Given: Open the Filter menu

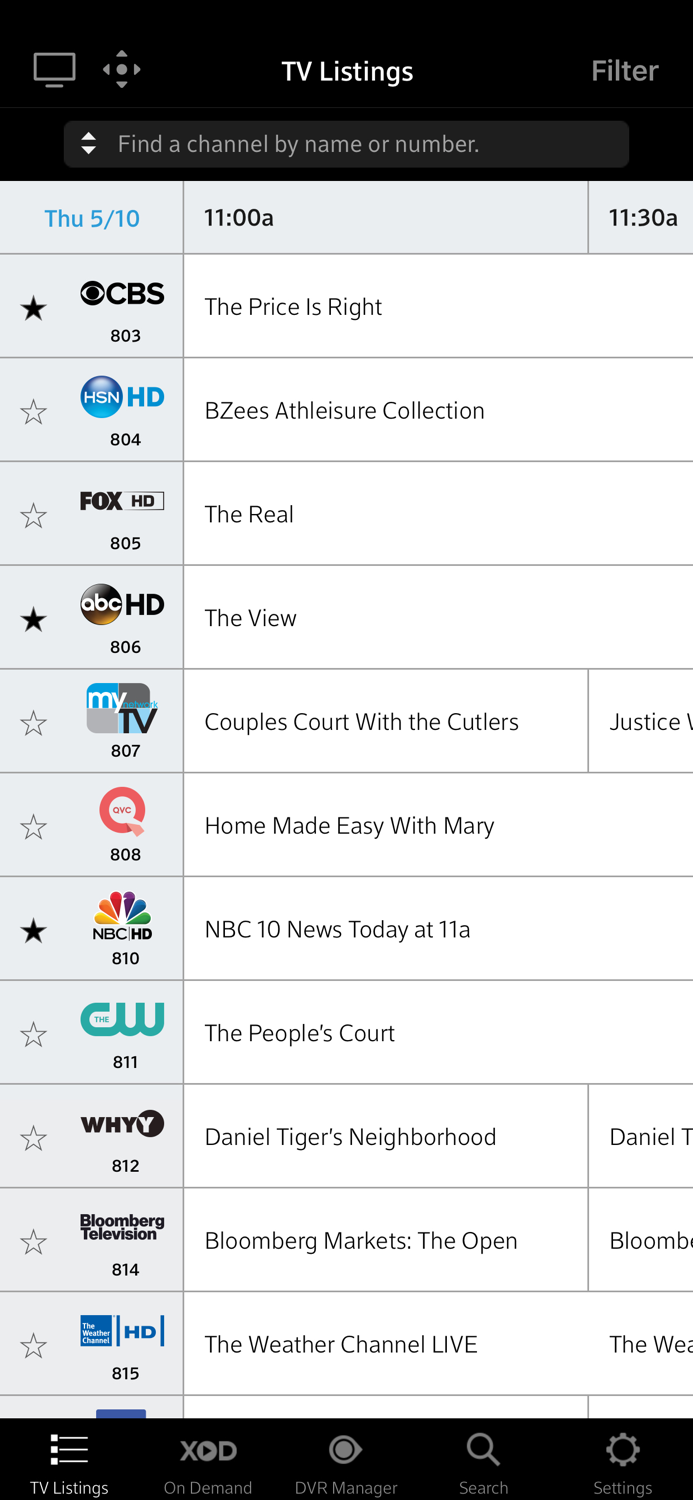Looking at the screenshot, I should [x=624, y=70].
